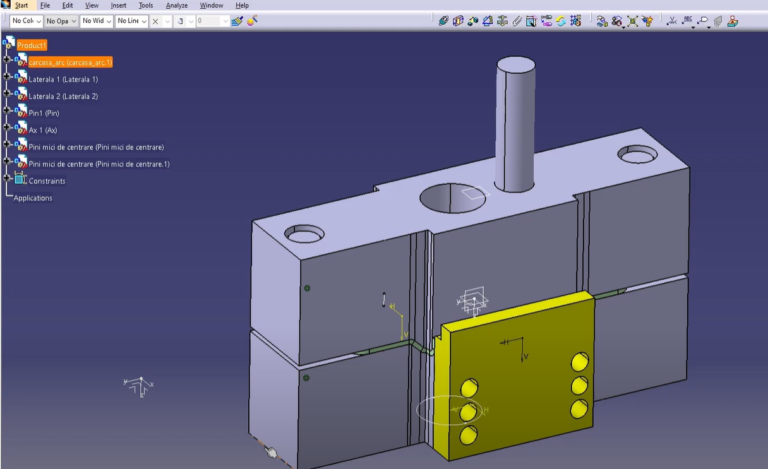768x469 pixels.
Task: Open the Insert menu
Action: (118, 5)
